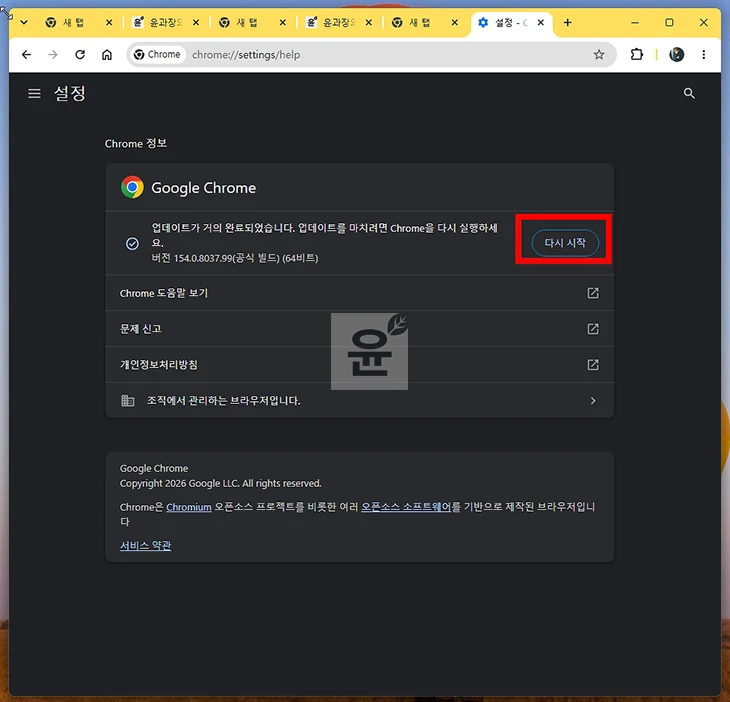This screenshot has height=702, width=730.
Task: Open a new tab with the plus button
Action: pyautogui.click(x=567, y=22)
